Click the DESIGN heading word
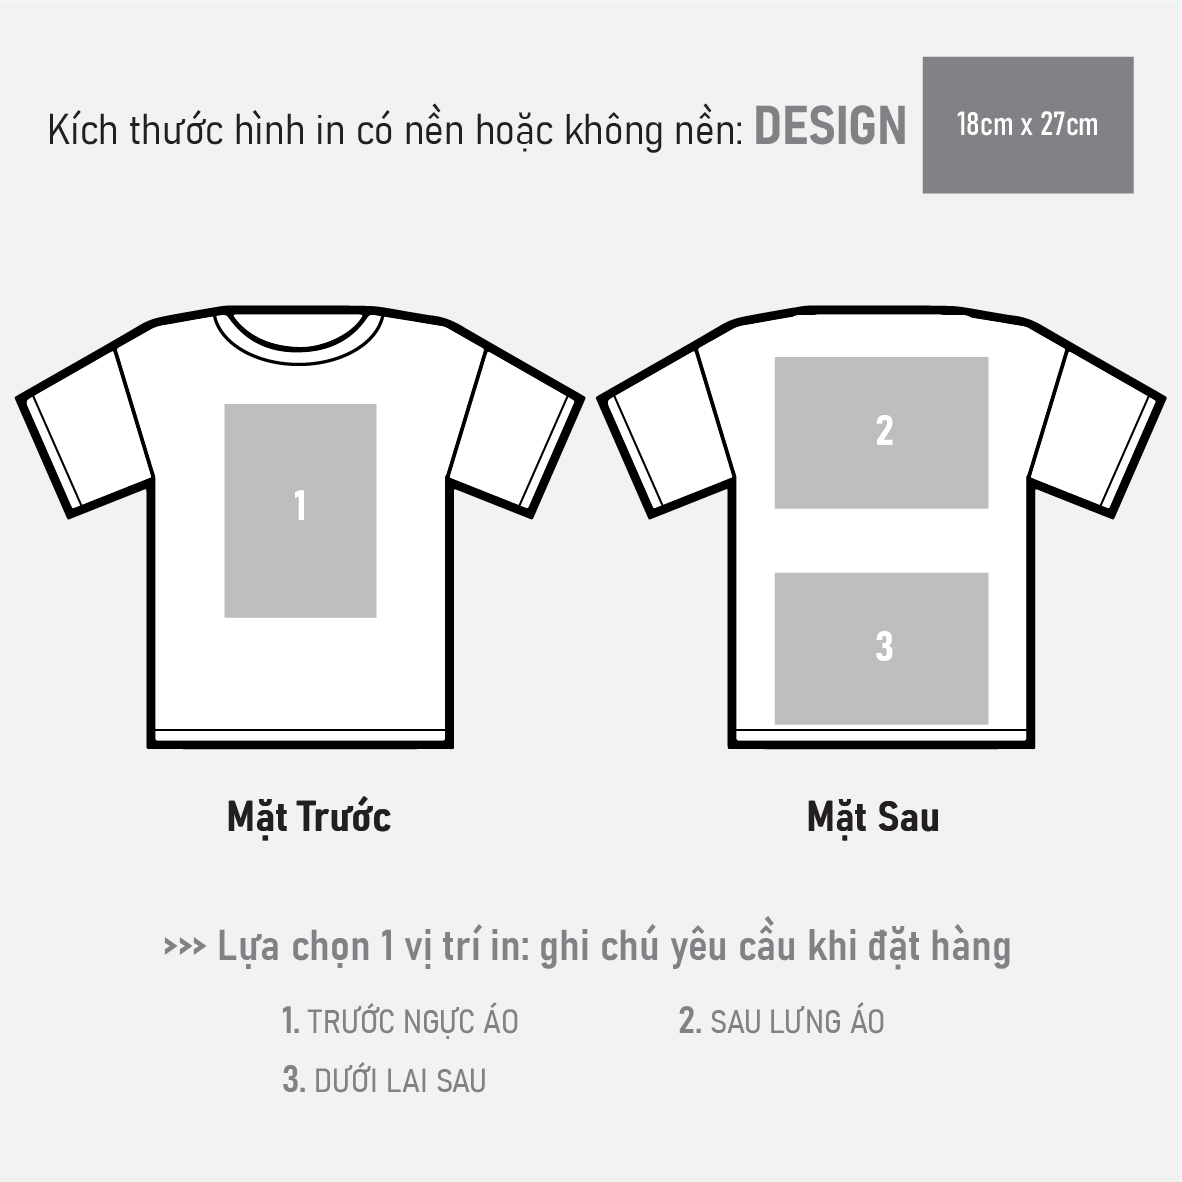The image size is (1182, 1182). (x=830, y=126)
